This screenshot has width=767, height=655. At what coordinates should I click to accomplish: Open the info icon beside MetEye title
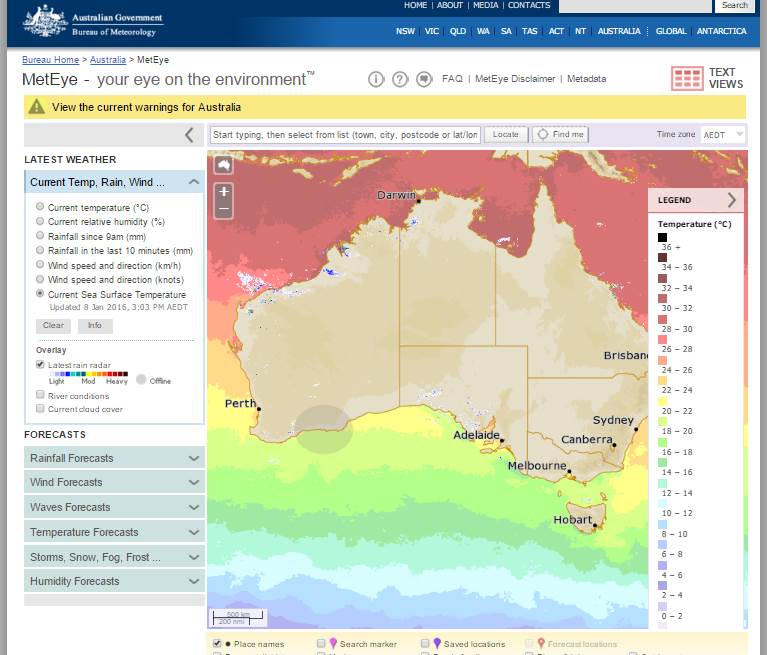point(376,79)
